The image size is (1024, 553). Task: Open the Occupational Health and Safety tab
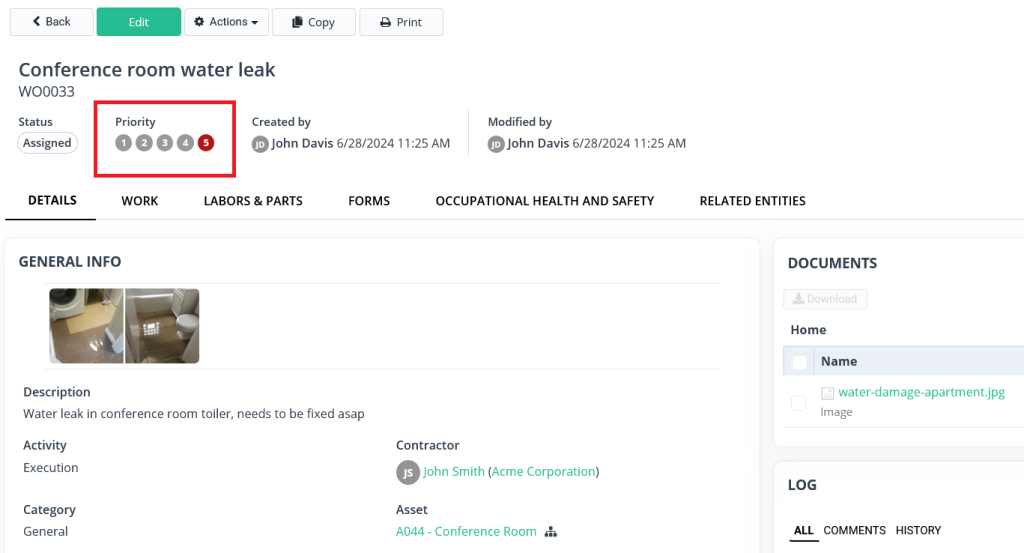pyautogui.click(x=544, y=201)
